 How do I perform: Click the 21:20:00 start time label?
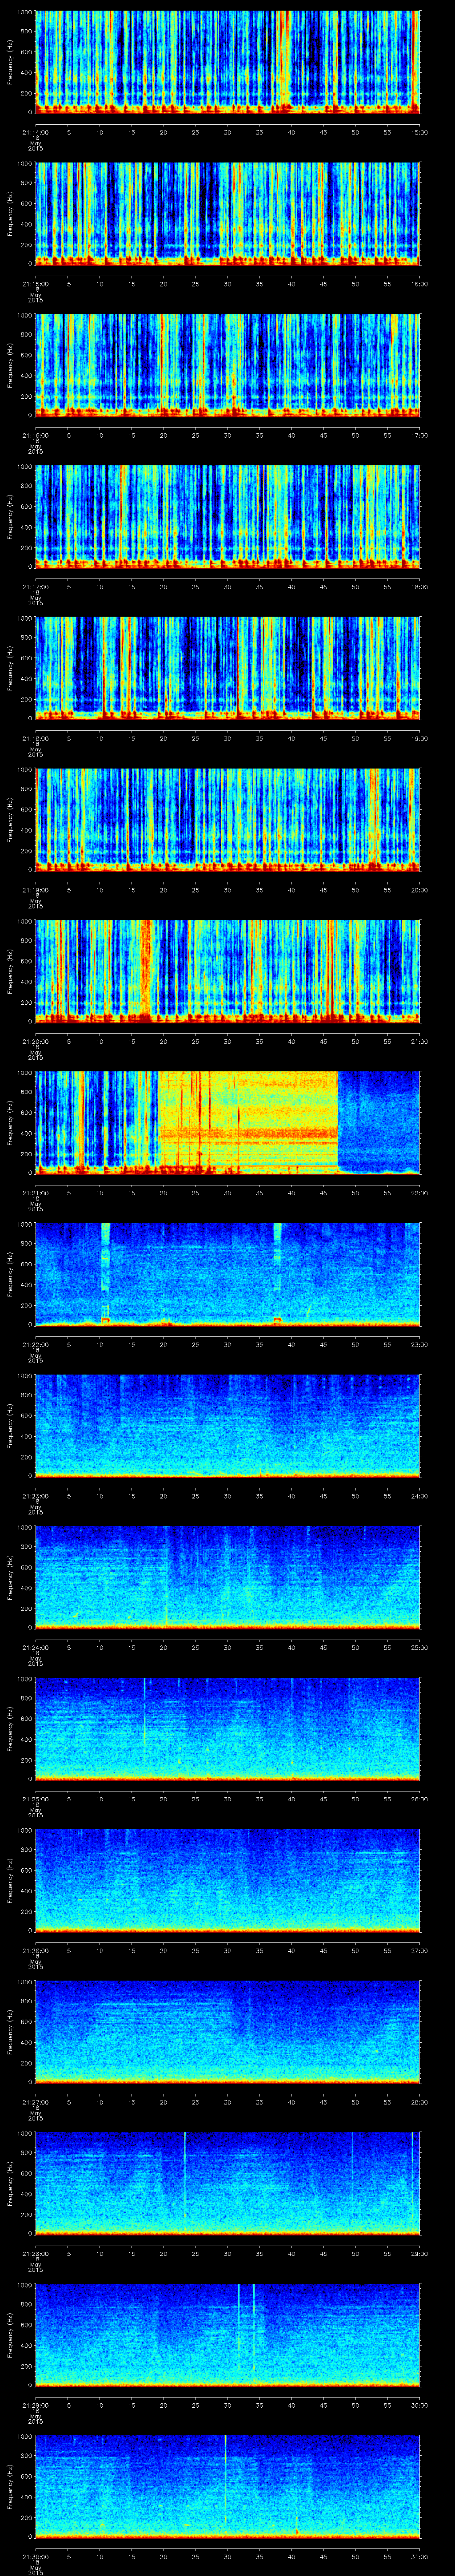coord(35,1041)
